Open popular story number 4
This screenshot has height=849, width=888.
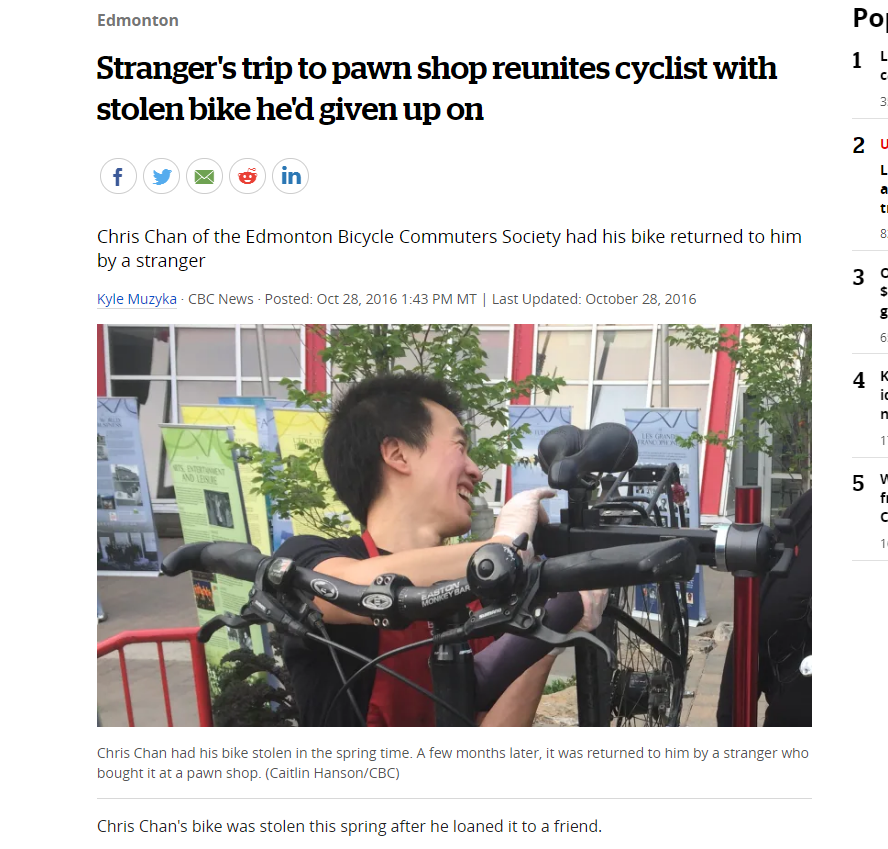pyautogui.click(x=870, y=407)
